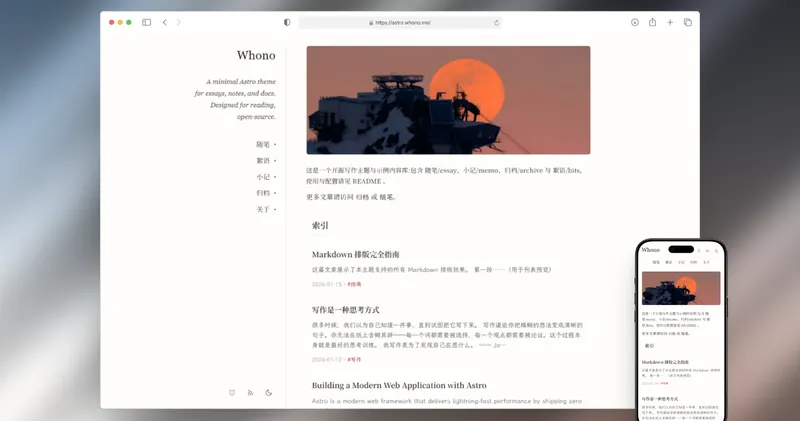Open the Safari downloads list
Image resolution: width=800 pixels, height=421 pixels.
(634, 22)
